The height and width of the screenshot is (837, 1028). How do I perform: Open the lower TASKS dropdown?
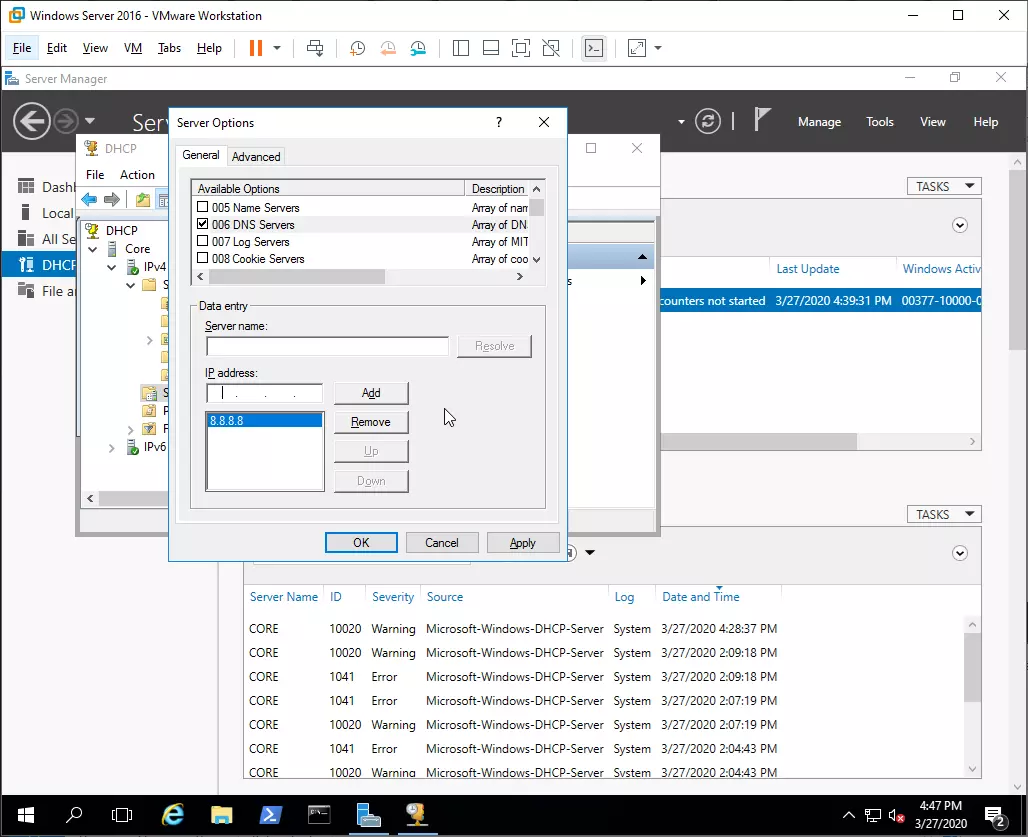(944, 514)
